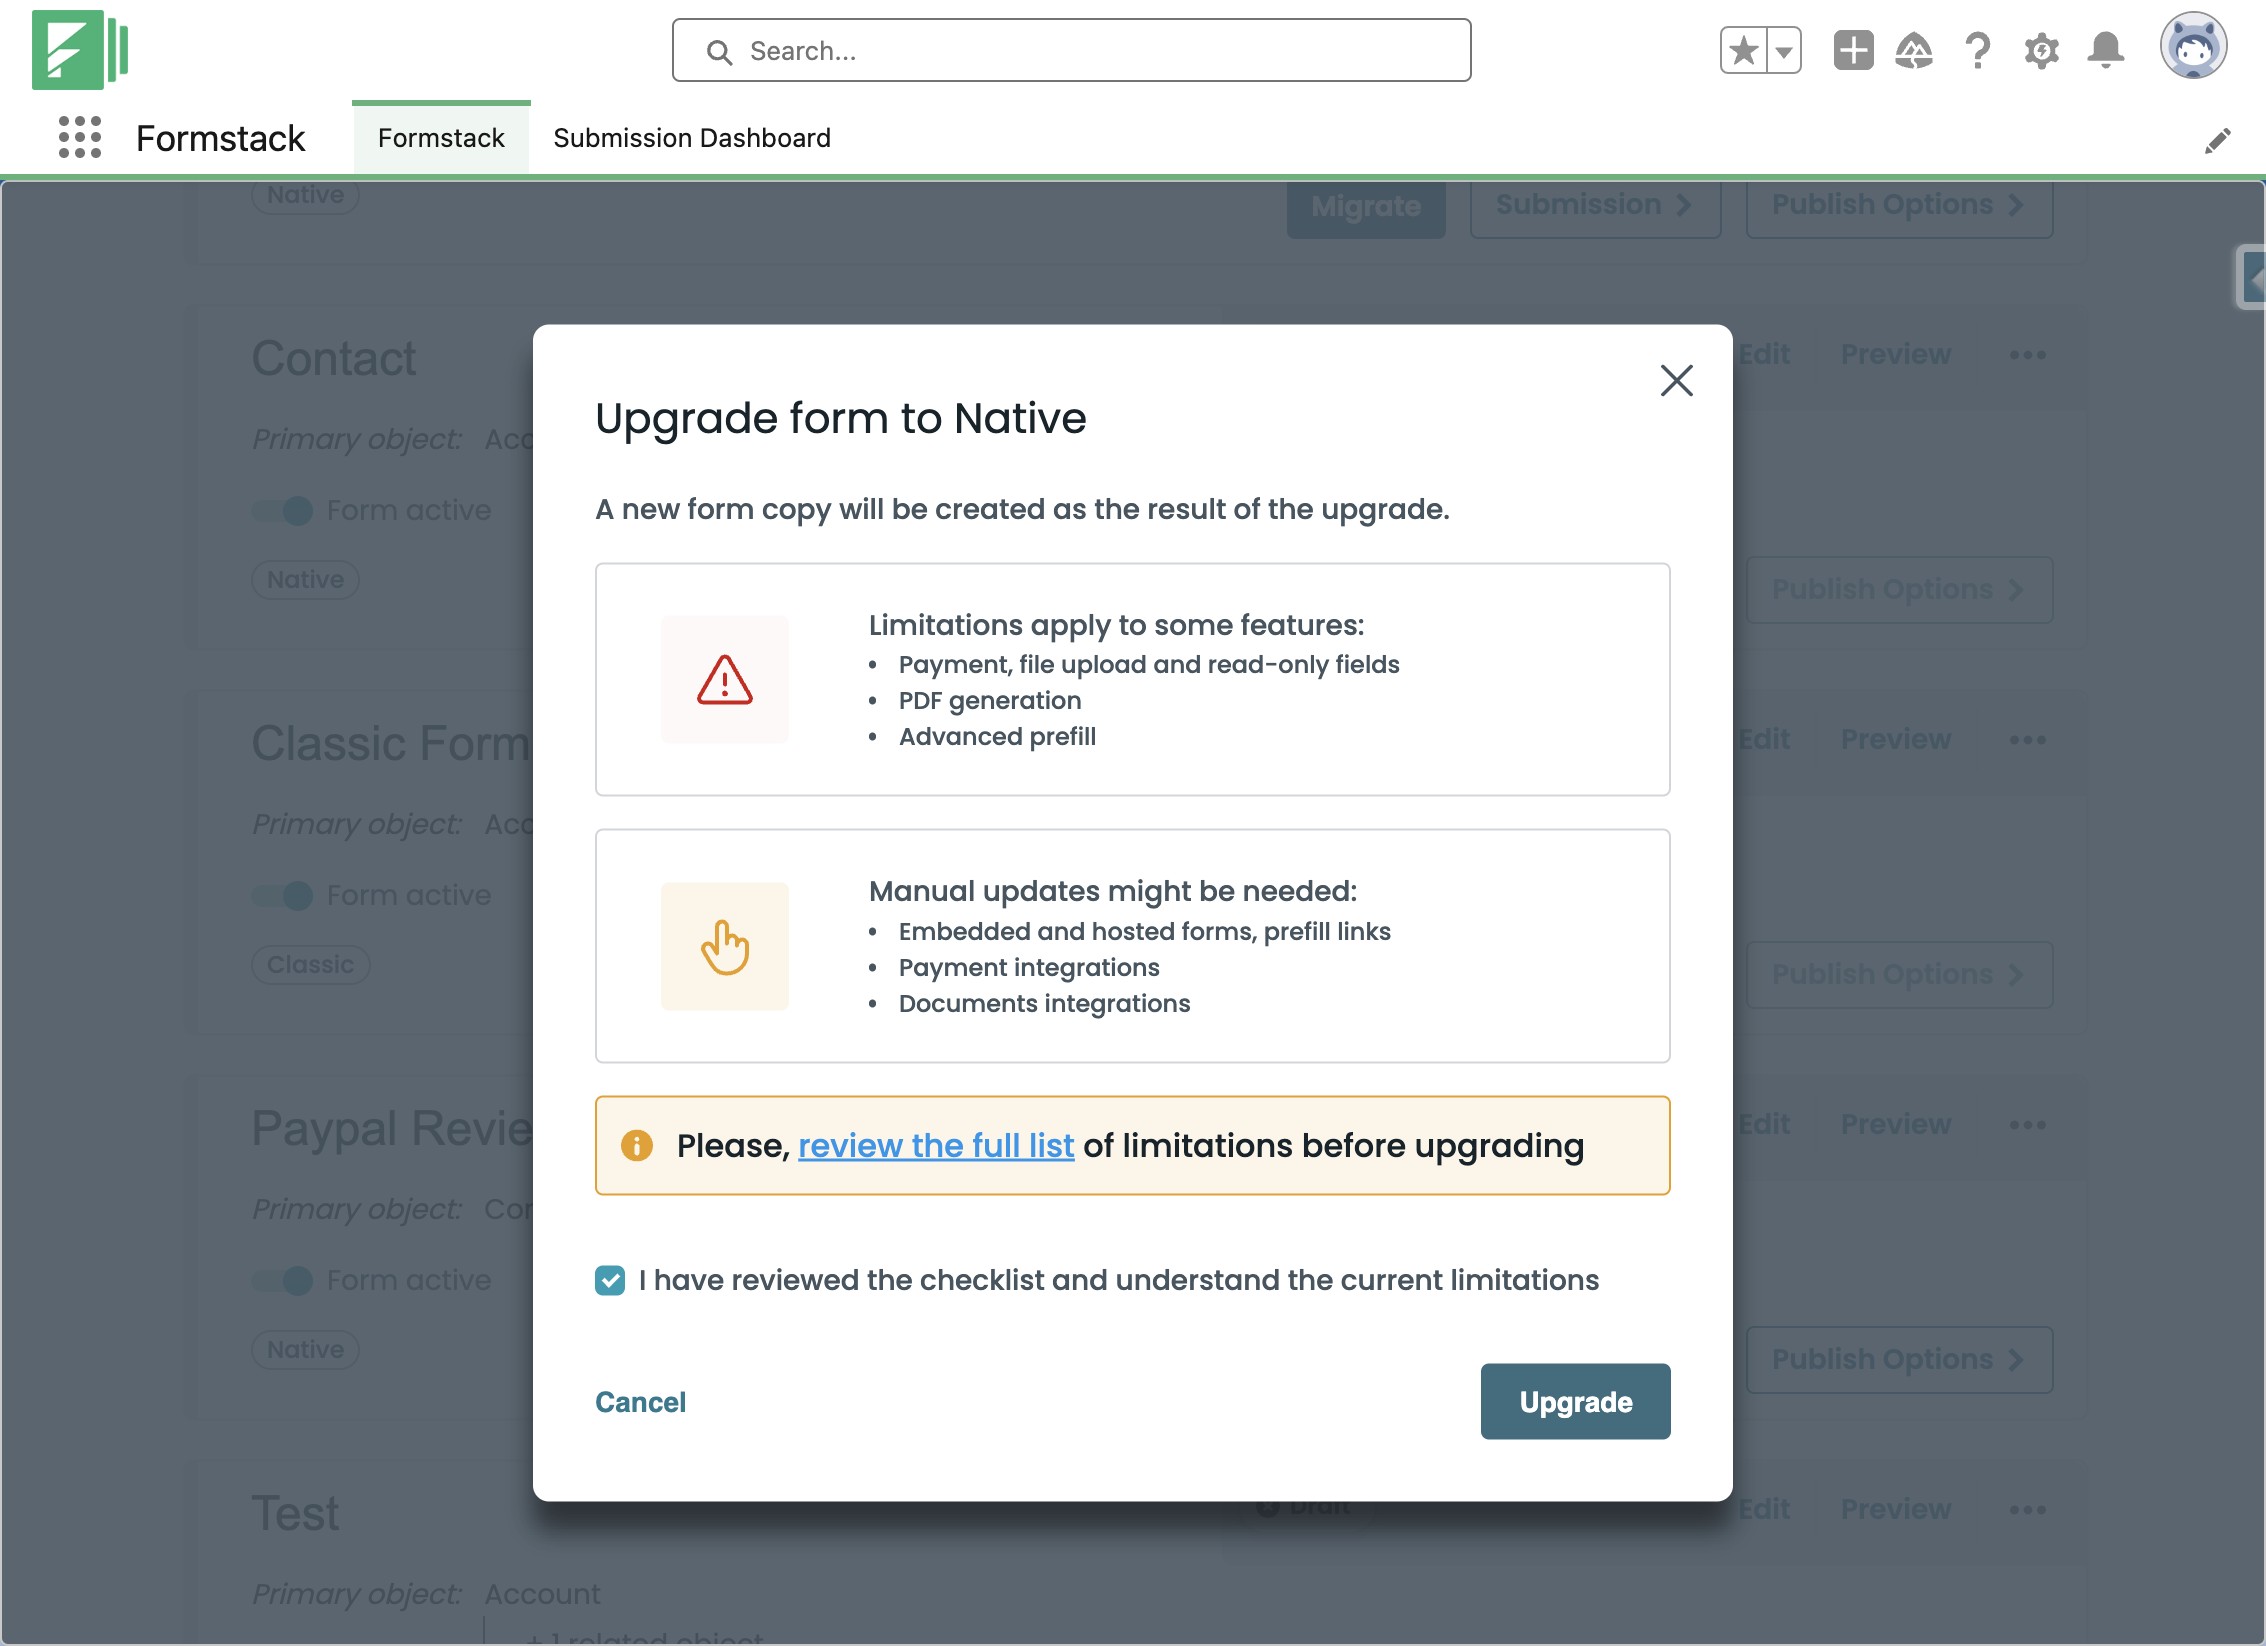Image resolution: width=2266 pixels, height=1646 pixels.
Task: Open the Contact form three-dots menu
Action: coord(2027,355)
